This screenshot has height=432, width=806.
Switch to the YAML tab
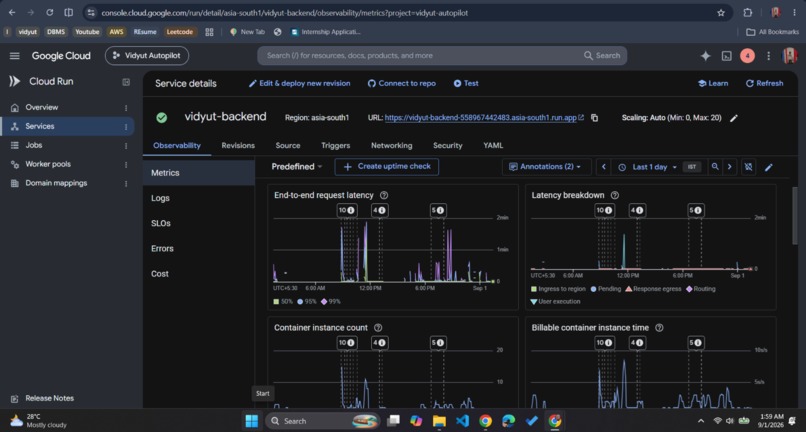[x=493, y=146]
